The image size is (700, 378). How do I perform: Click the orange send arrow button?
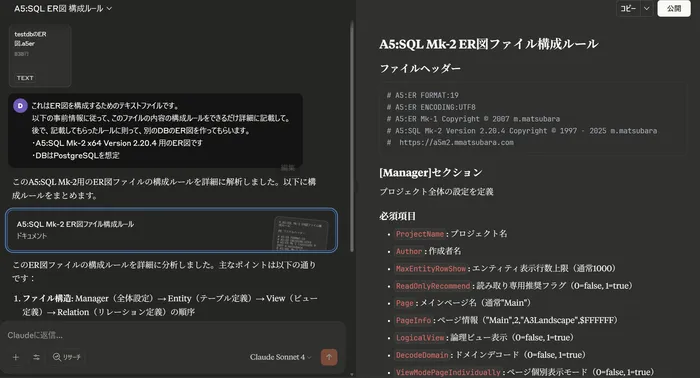(x=329, y=357)
